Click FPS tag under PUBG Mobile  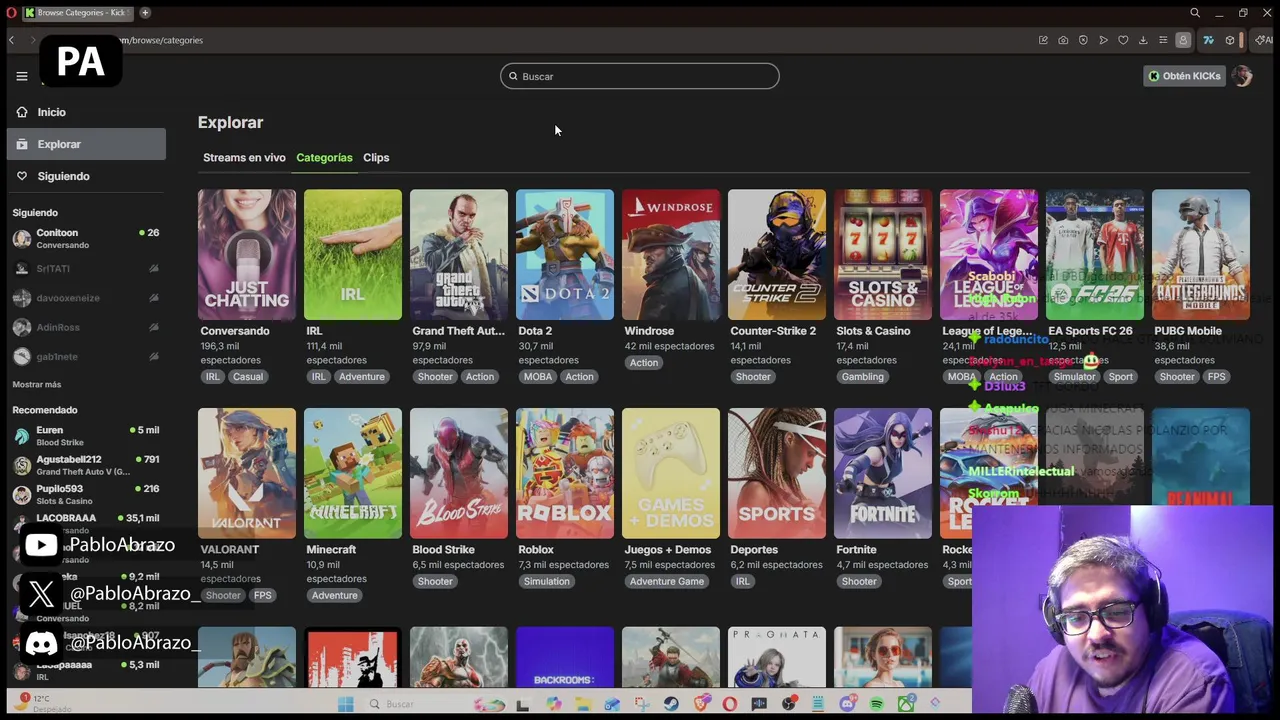[1216, 377]
